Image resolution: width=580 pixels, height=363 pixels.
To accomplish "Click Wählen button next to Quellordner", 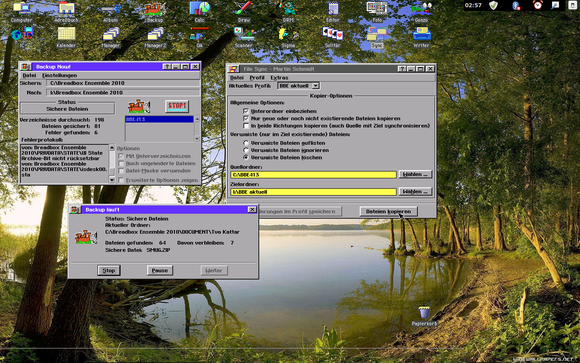I will pyautogui.click(x=415, y=174).
